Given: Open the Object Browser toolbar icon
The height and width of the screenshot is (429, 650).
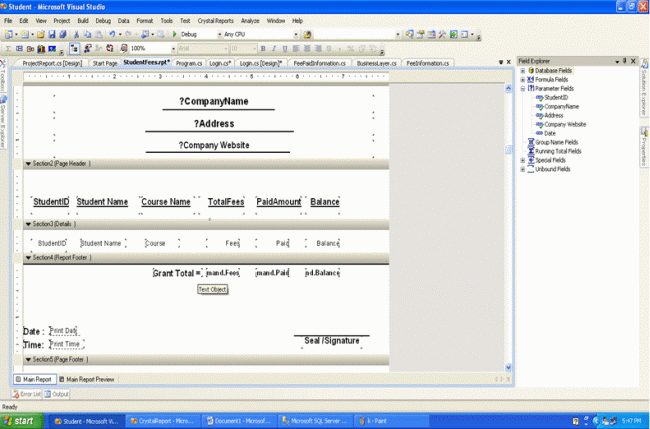Looking at the screenshot, I should point(432,34).
